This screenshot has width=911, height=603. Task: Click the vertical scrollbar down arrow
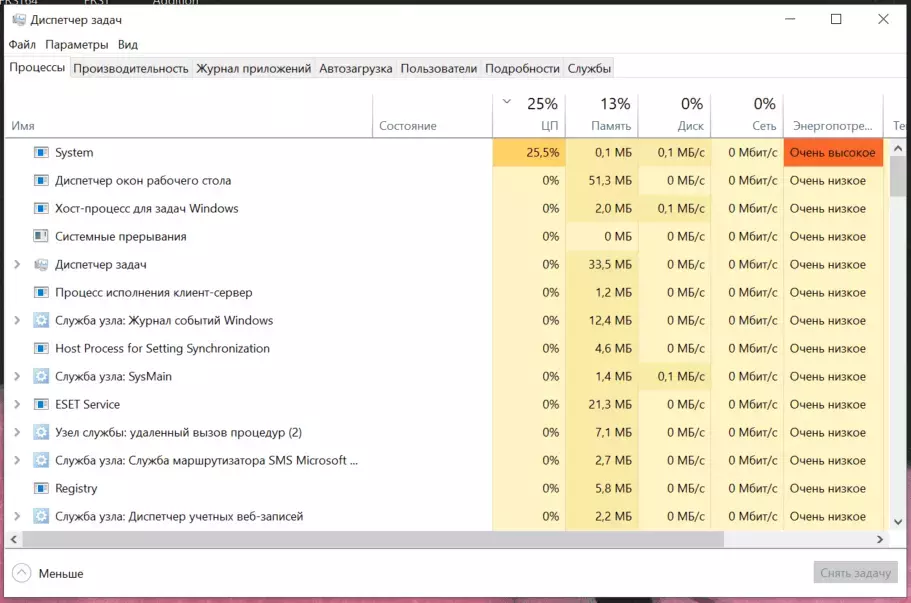(x=898, y=522)
